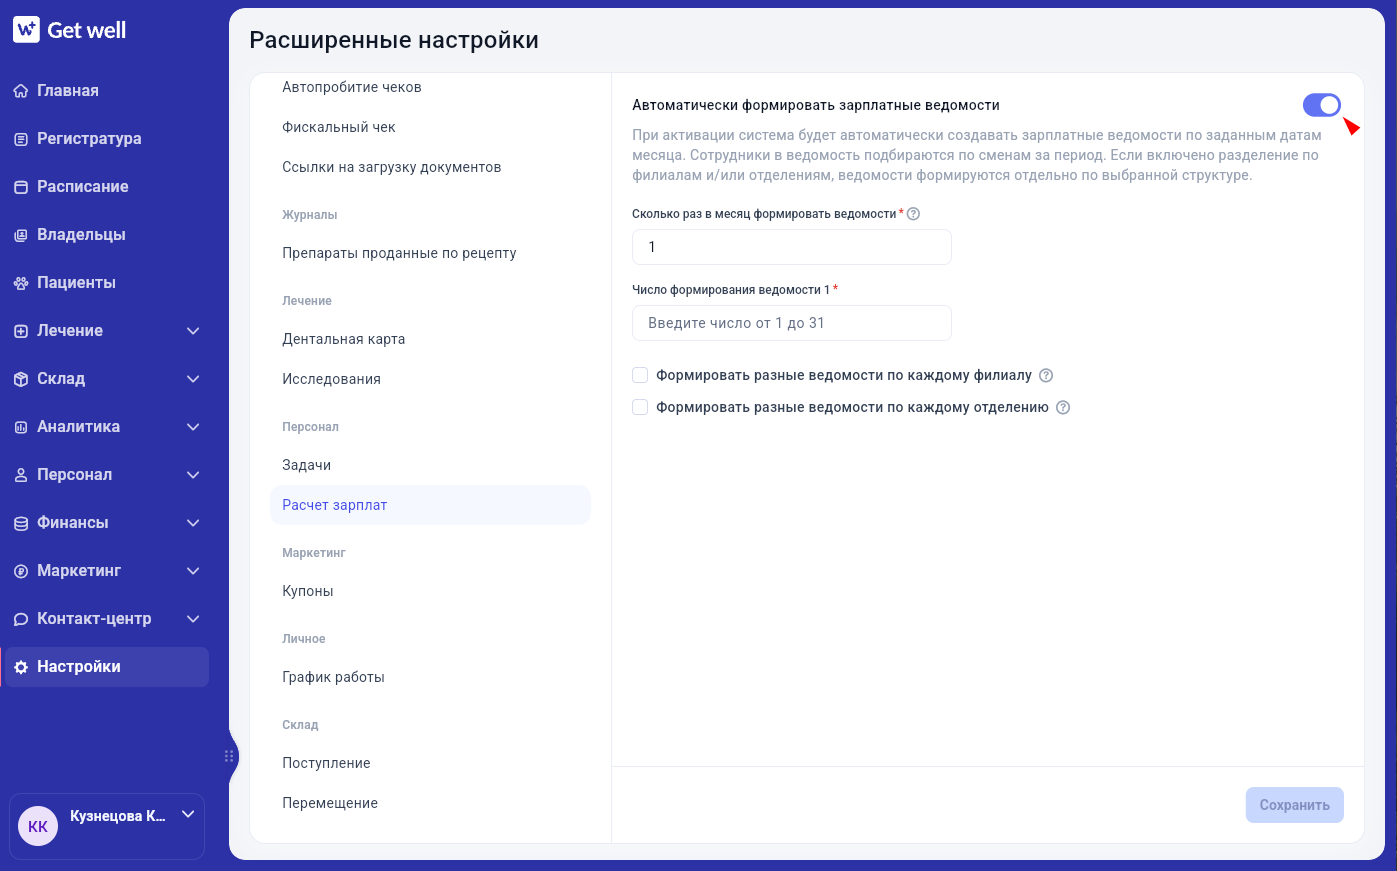Viewport: 1397px width, 871px height.
Task: Click help icon next to Сколько раз в месяц
Action: [913, 214]
